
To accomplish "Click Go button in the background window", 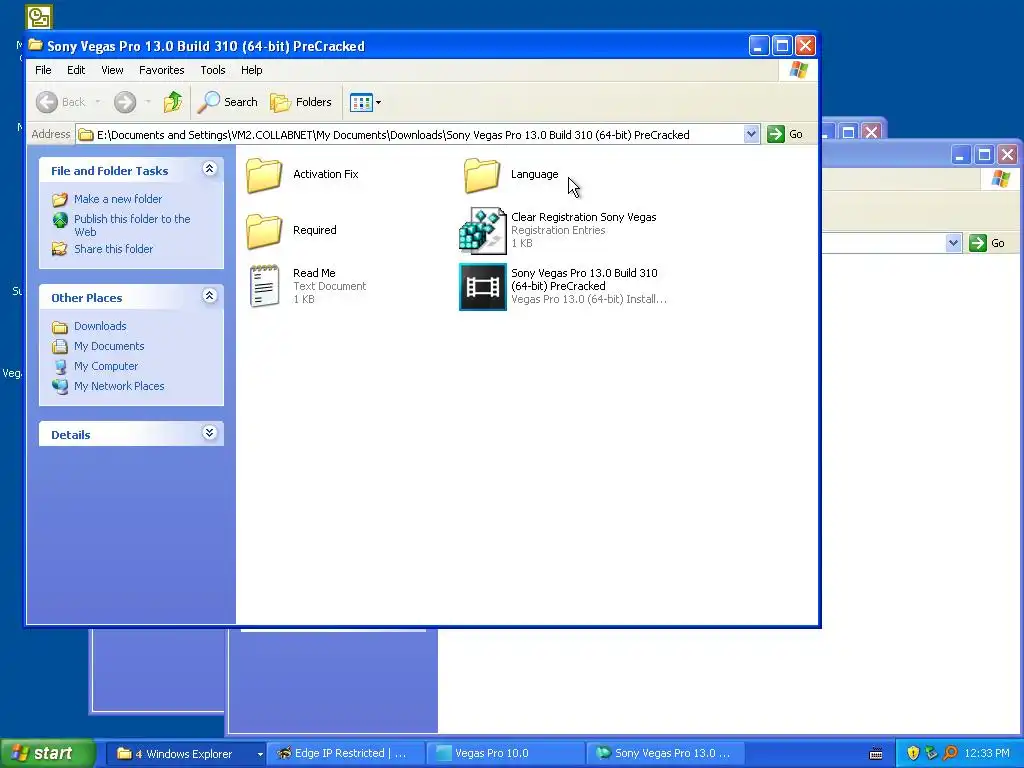I will pyautogui.click(x=987, y=243).
